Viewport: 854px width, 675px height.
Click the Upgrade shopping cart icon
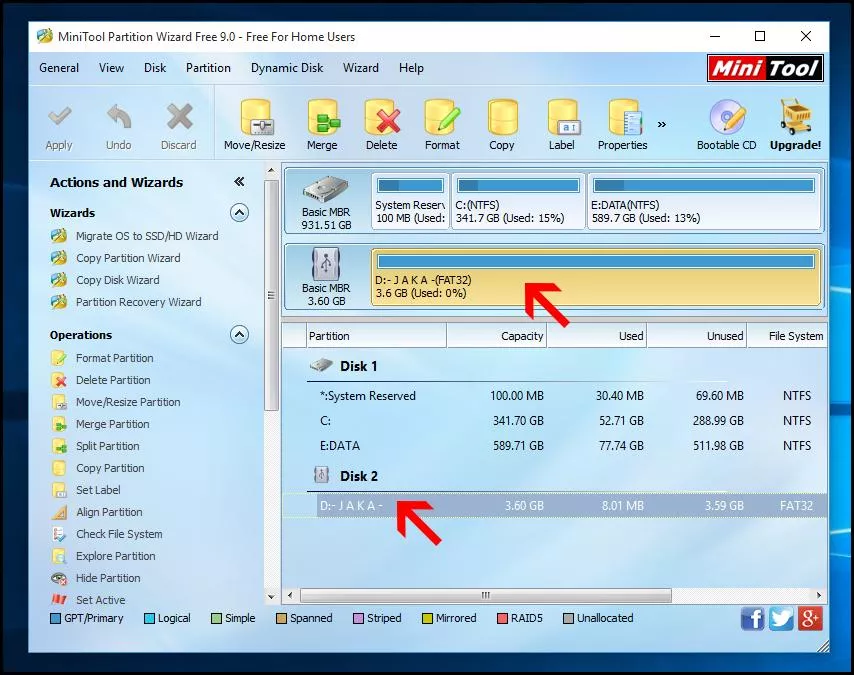point(795,117)
